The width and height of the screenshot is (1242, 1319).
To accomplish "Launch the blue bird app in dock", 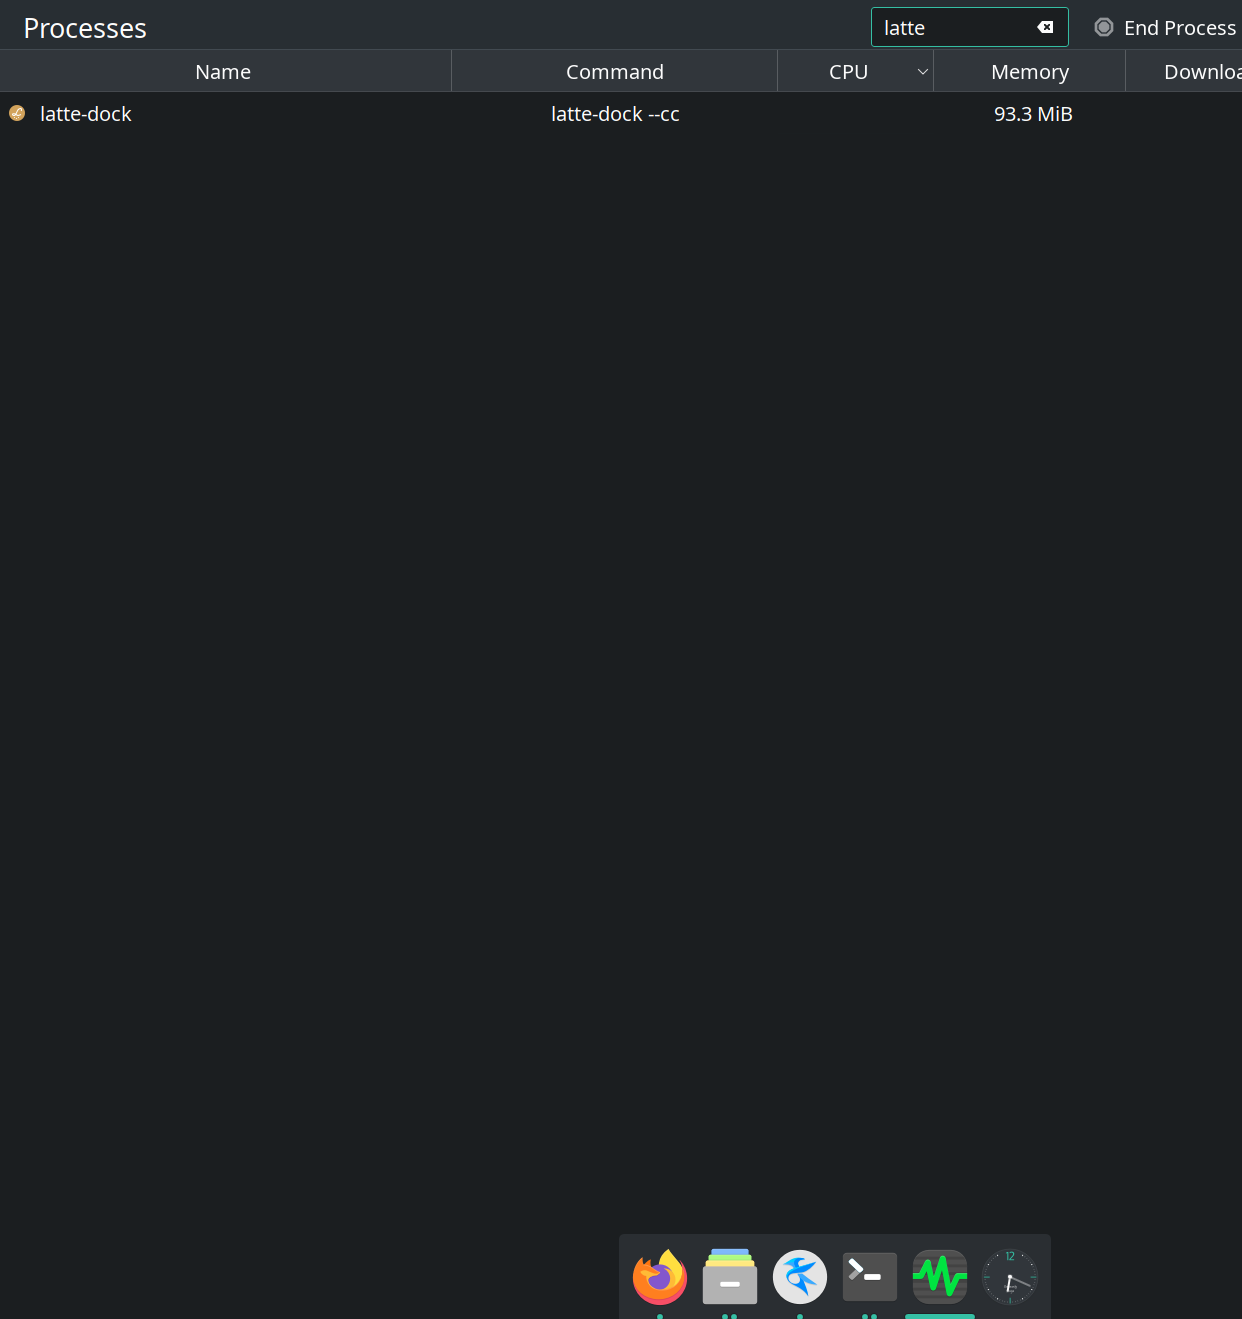I will pos(800,1277).
